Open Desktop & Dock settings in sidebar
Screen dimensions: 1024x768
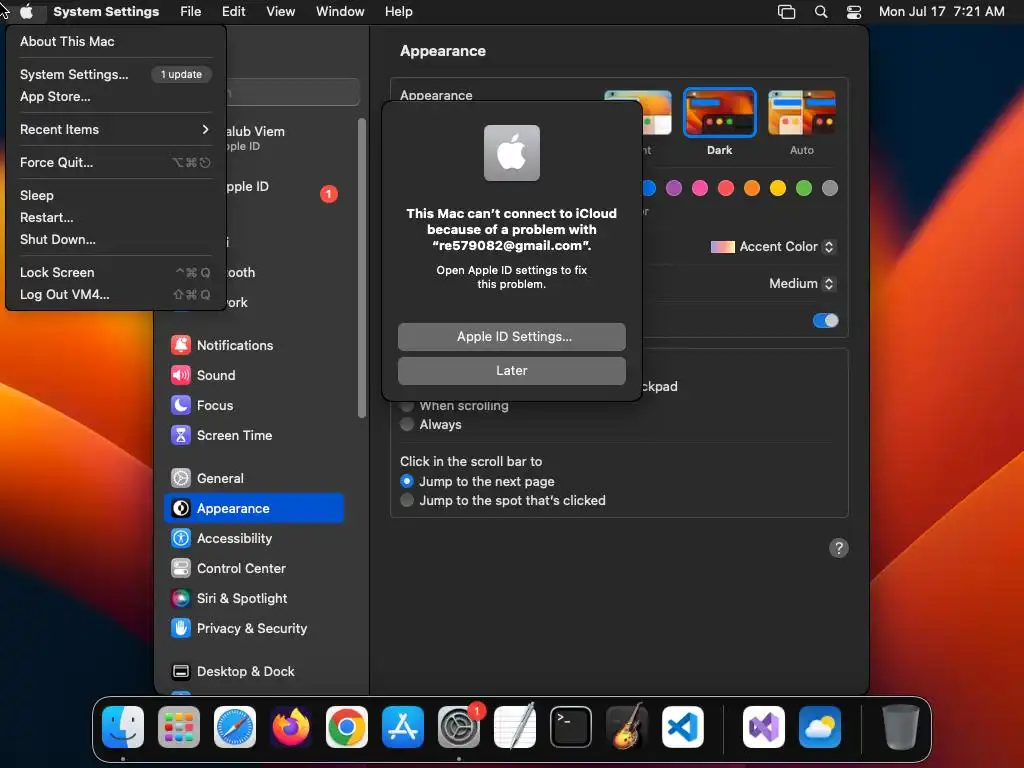coord(255,672)
